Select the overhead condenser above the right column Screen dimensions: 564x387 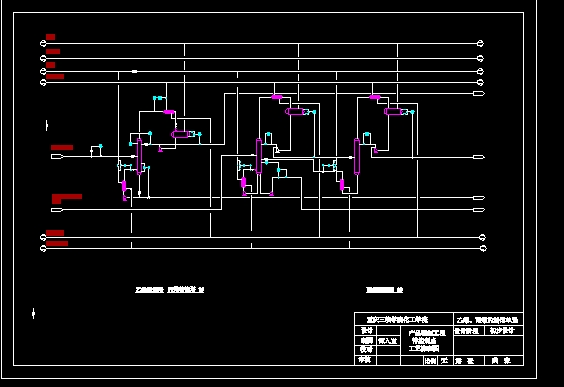375,97
